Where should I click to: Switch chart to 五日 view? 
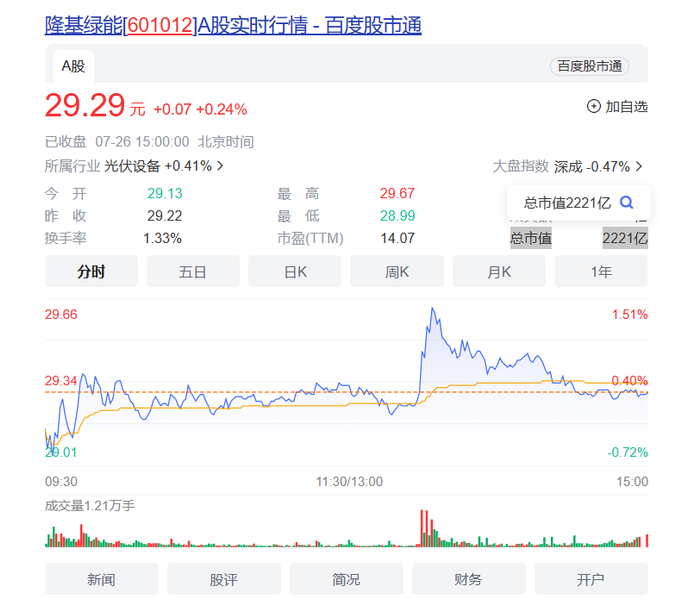click(x=193, y=271)
